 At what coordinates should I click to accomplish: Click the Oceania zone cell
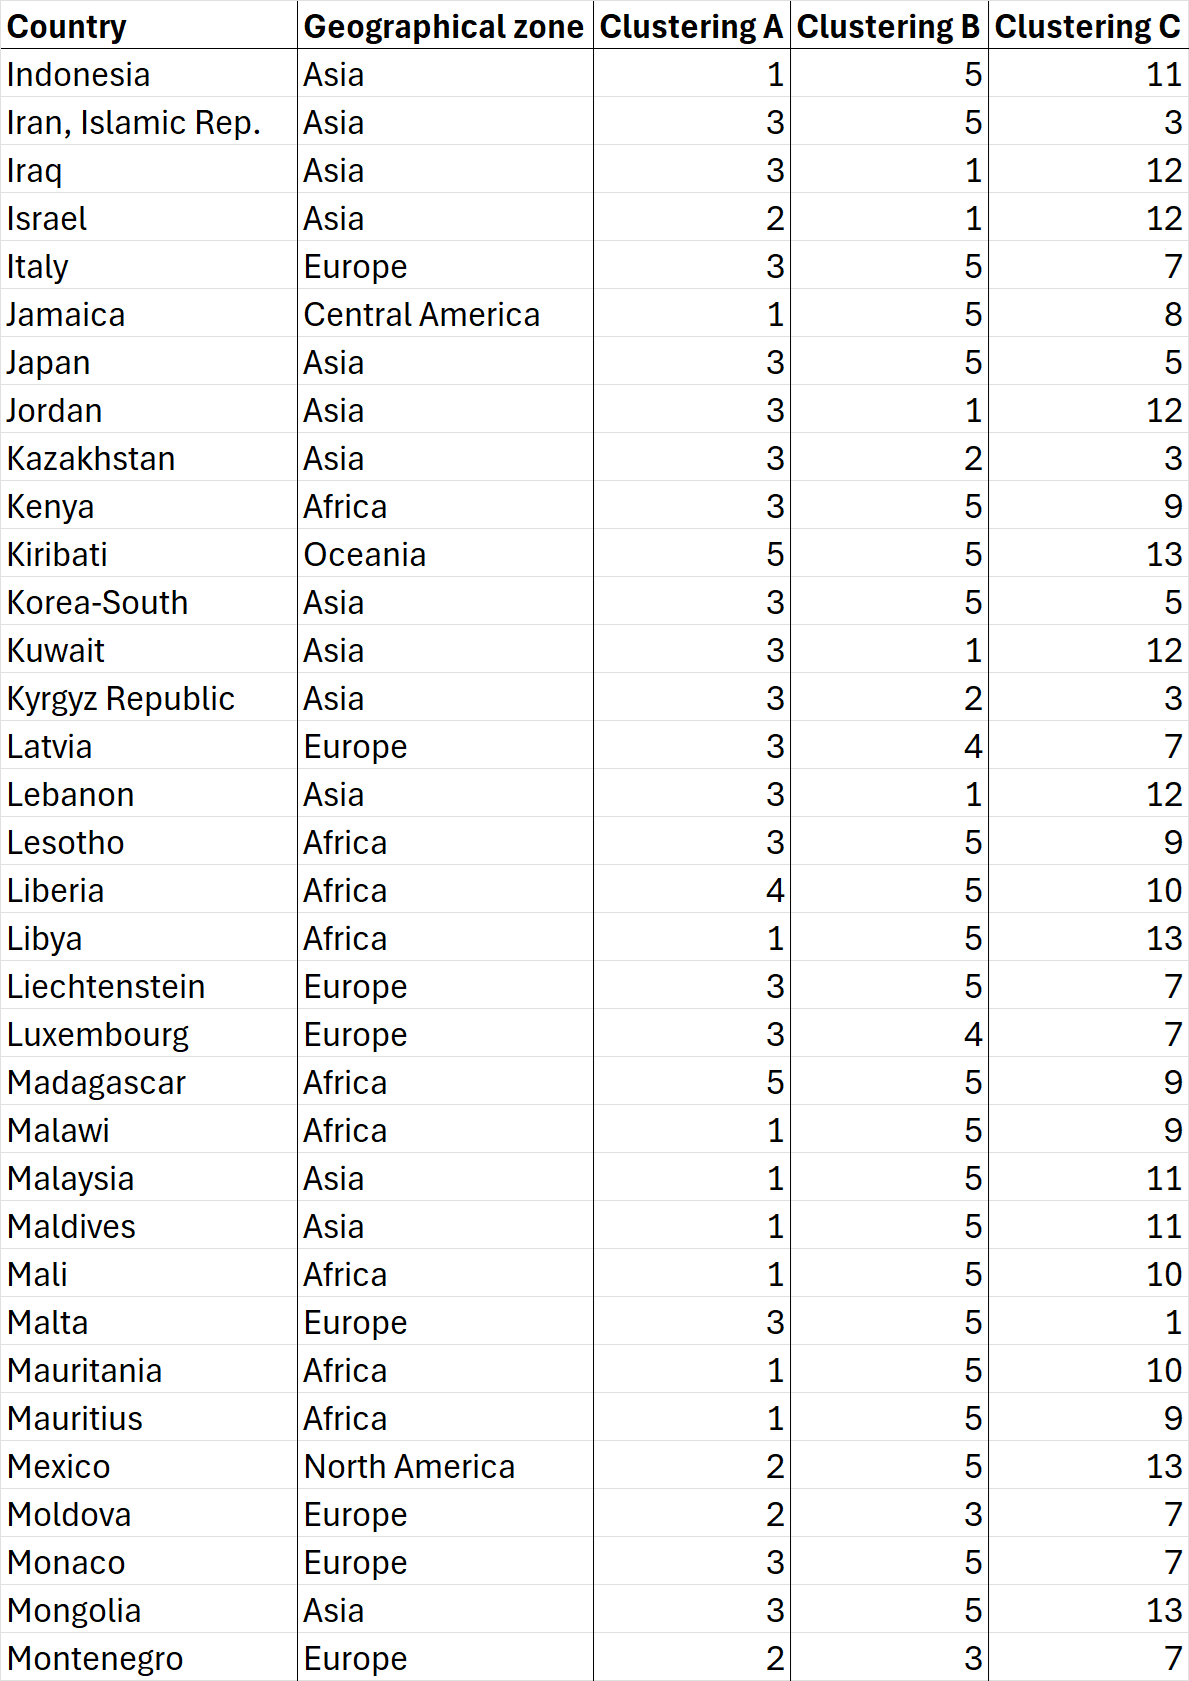coord(365,555)
